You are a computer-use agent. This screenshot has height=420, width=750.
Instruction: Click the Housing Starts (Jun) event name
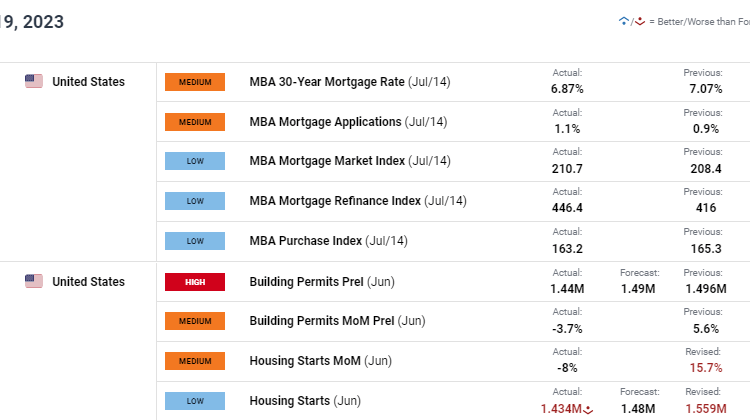tap(306, 401)
